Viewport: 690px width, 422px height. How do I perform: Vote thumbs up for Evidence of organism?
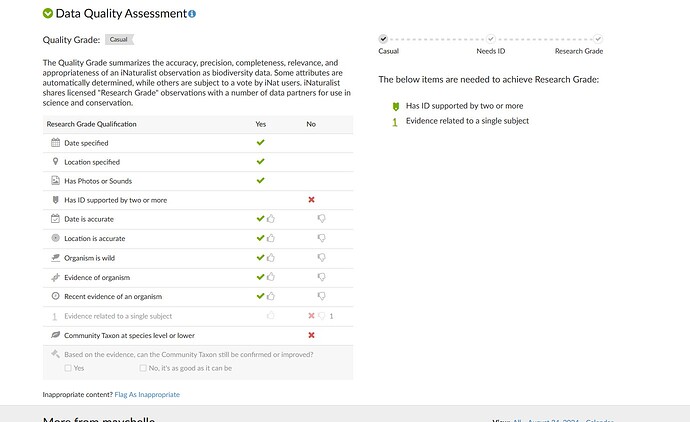pyautogui.click(x=271, y=277)
